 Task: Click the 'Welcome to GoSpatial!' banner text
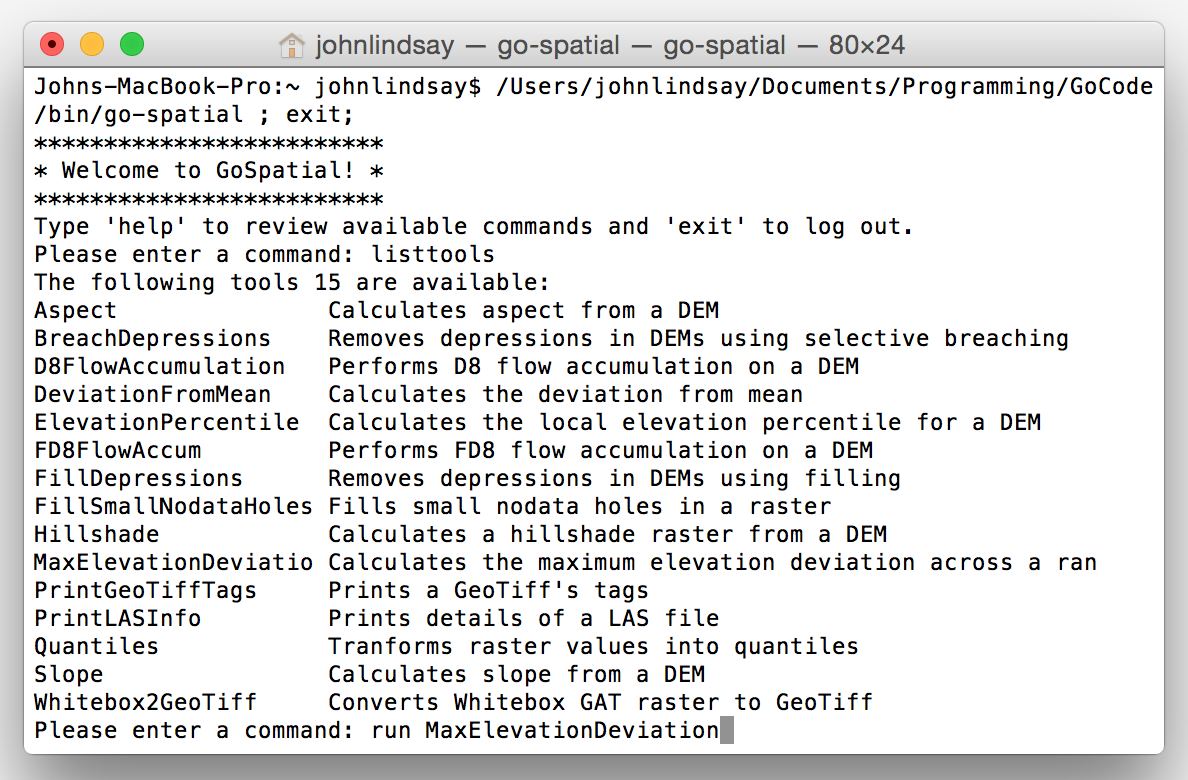pos(208,171)
